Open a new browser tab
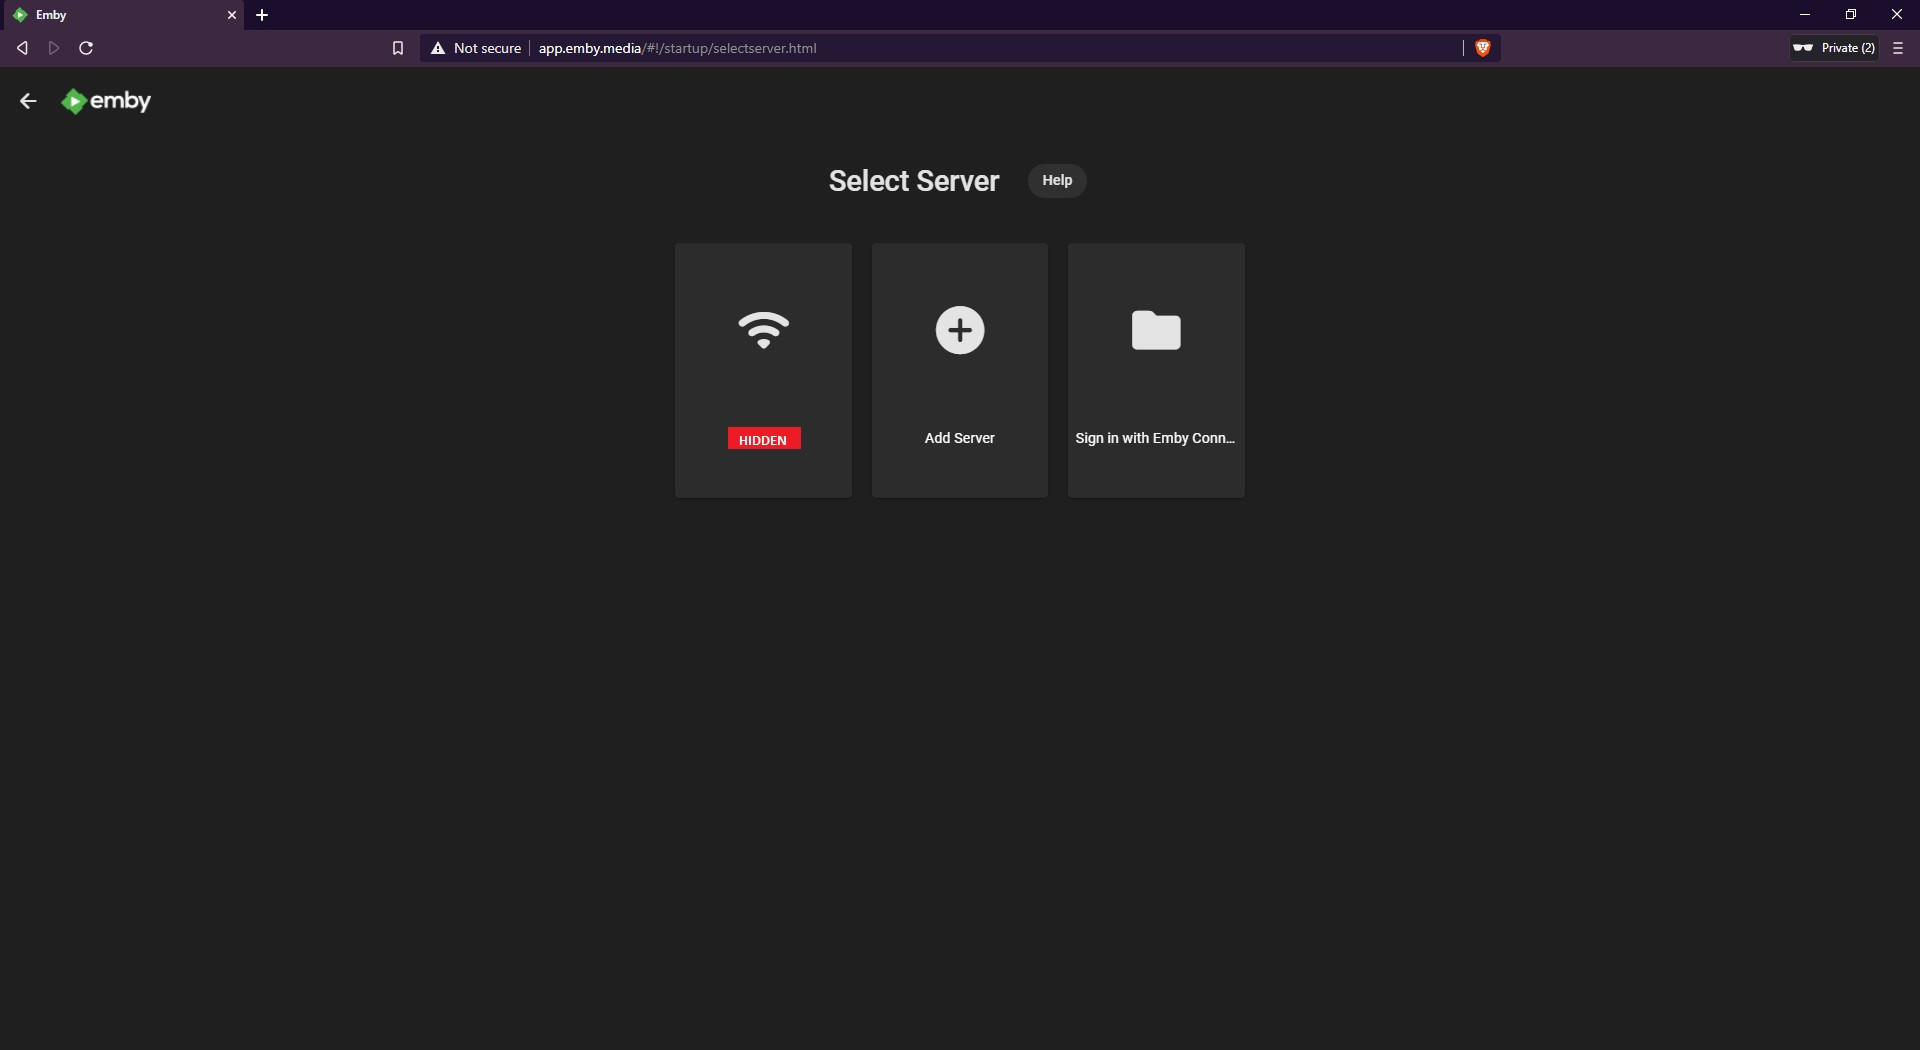 [262, 15]
